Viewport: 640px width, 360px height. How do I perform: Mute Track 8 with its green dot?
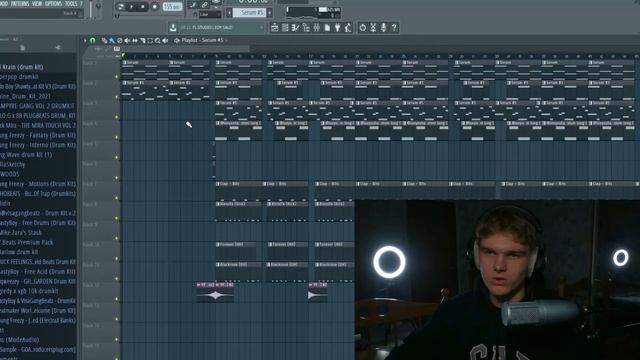tap(117, 218)
